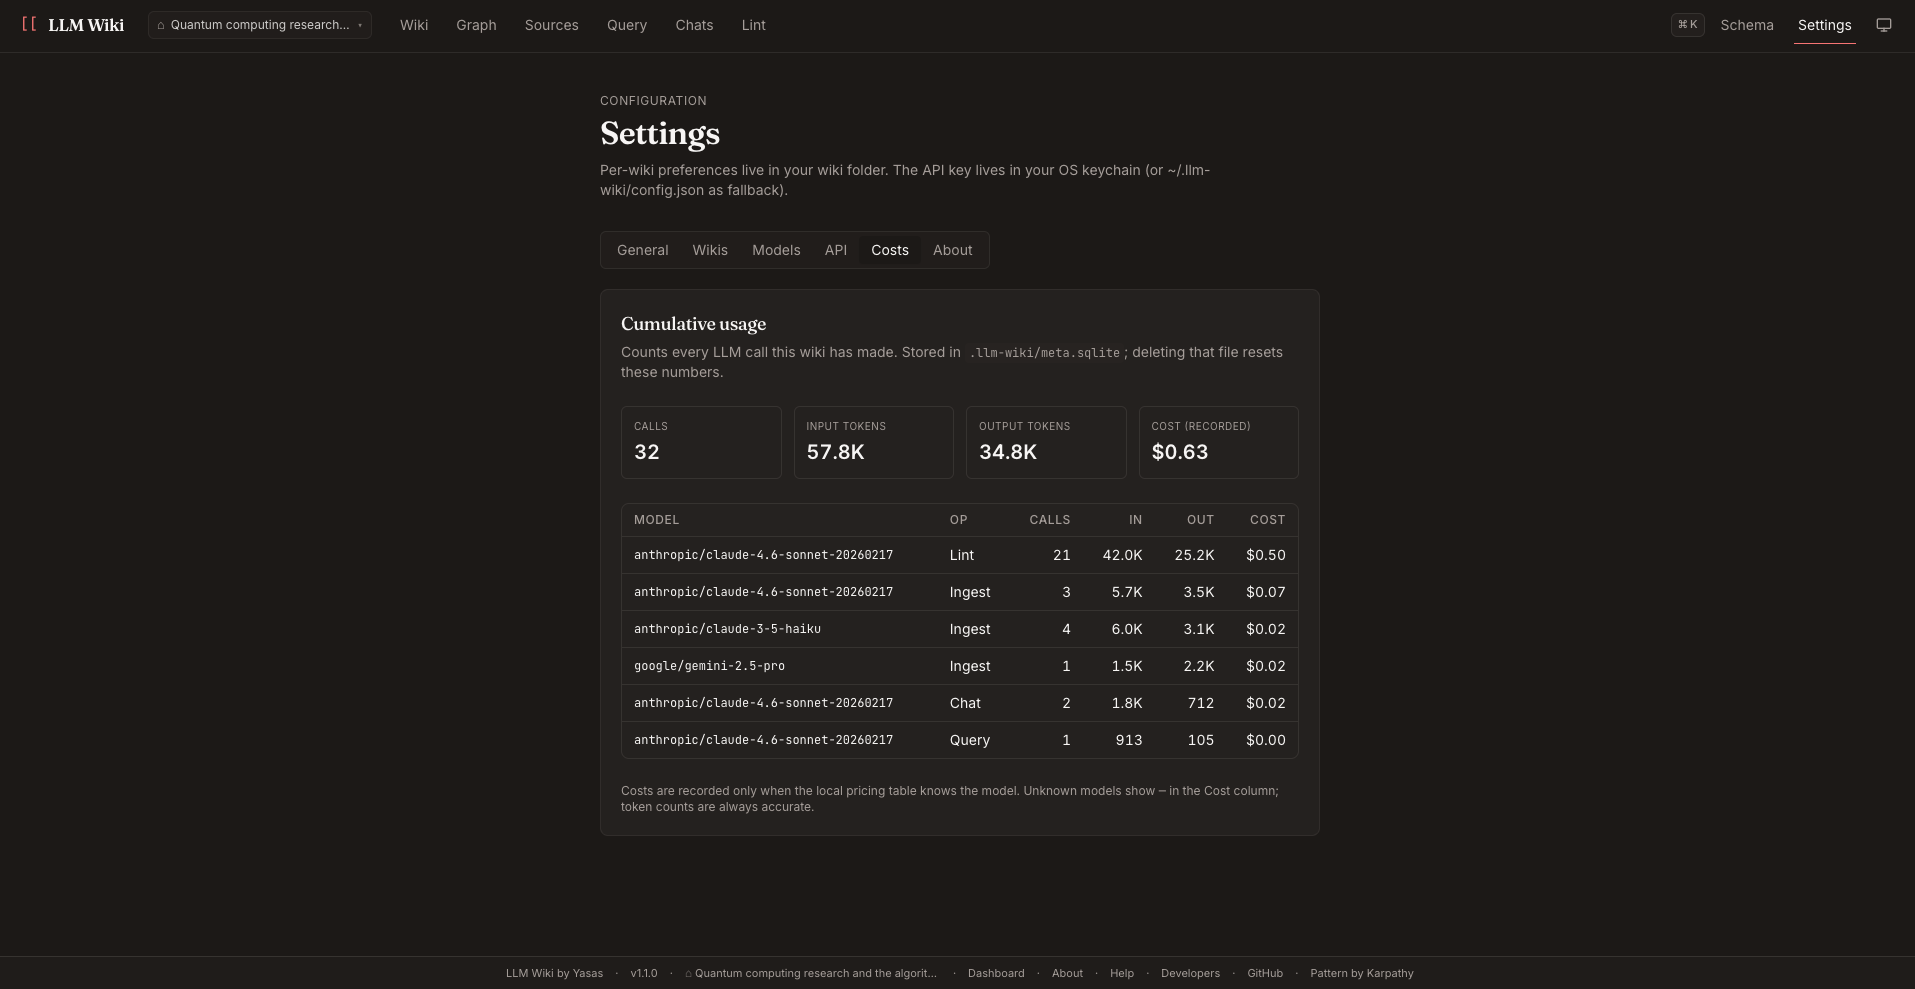This screenshot has width=1915, height=989.
Task: Click the $0.00 cost cell
Action: point(1266,740)
